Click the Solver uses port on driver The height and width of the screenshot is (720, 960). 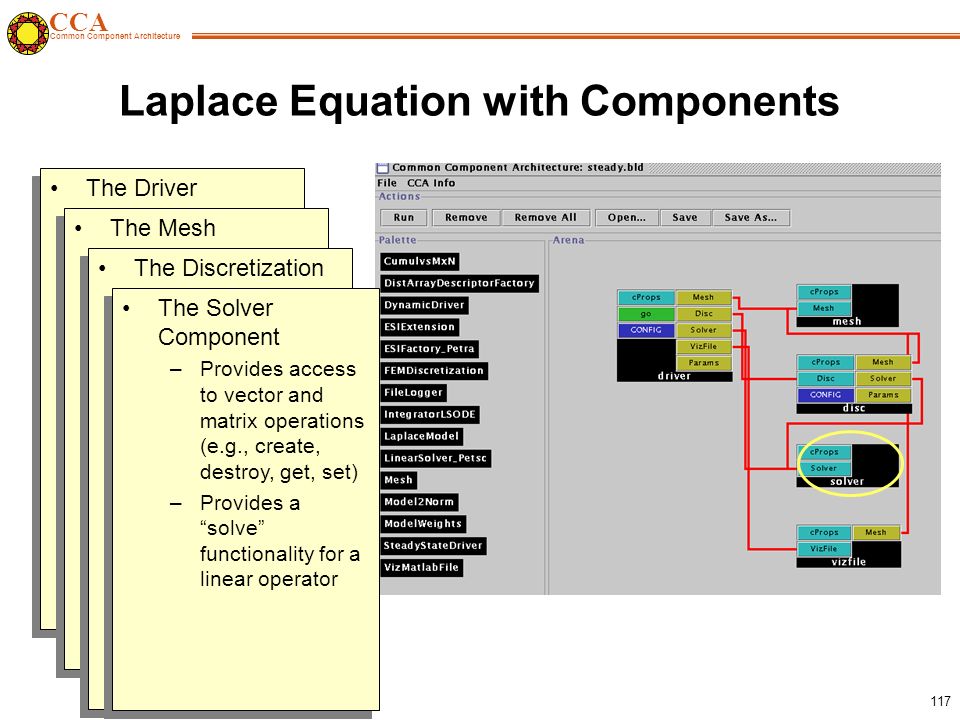[703, 330]
